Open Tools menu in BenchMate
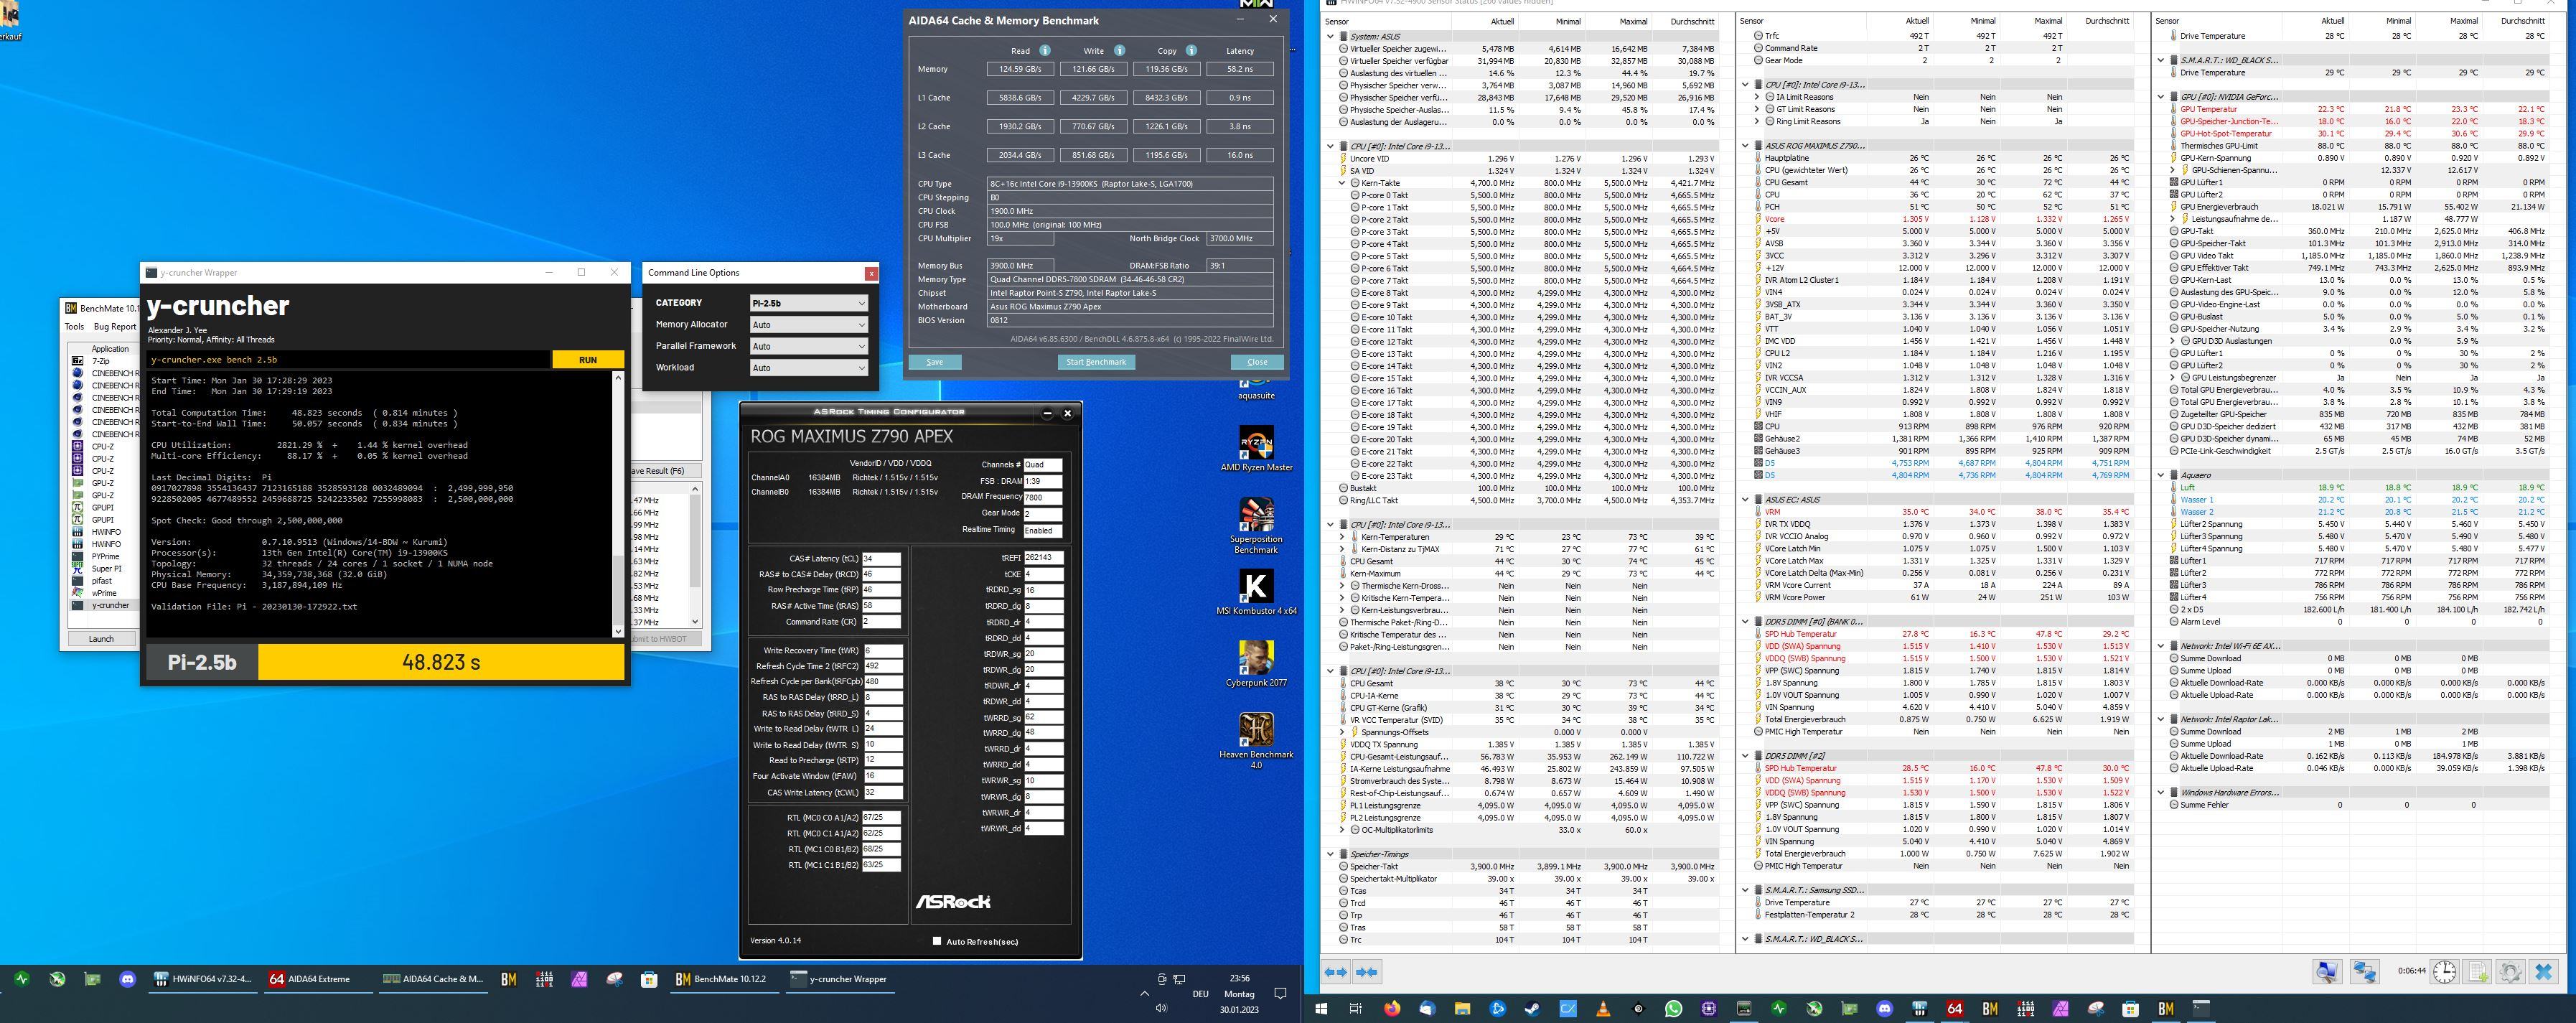This screenshot has height=1023, width=2576. point(75,327)
